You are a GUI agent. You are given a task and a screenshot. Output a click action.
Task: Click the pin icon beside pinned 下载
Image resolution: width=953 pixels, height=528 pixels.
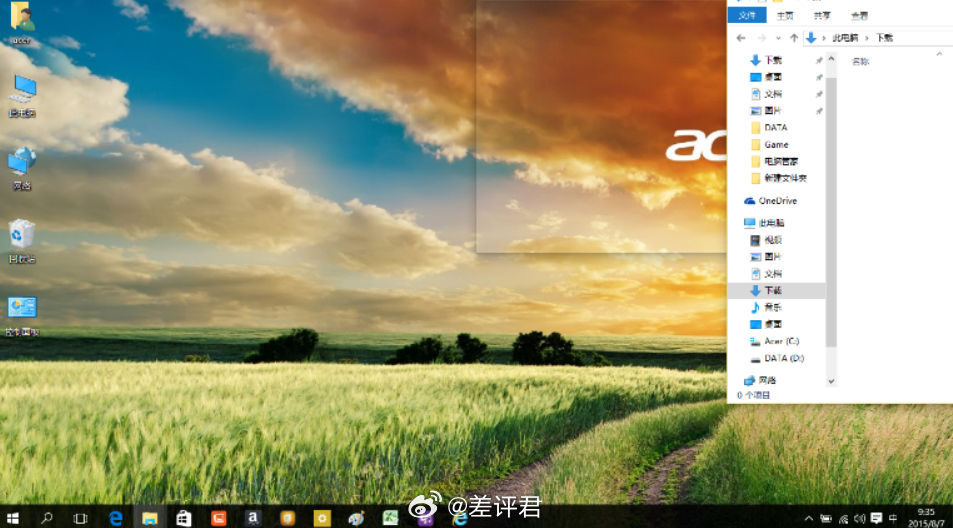819,60
